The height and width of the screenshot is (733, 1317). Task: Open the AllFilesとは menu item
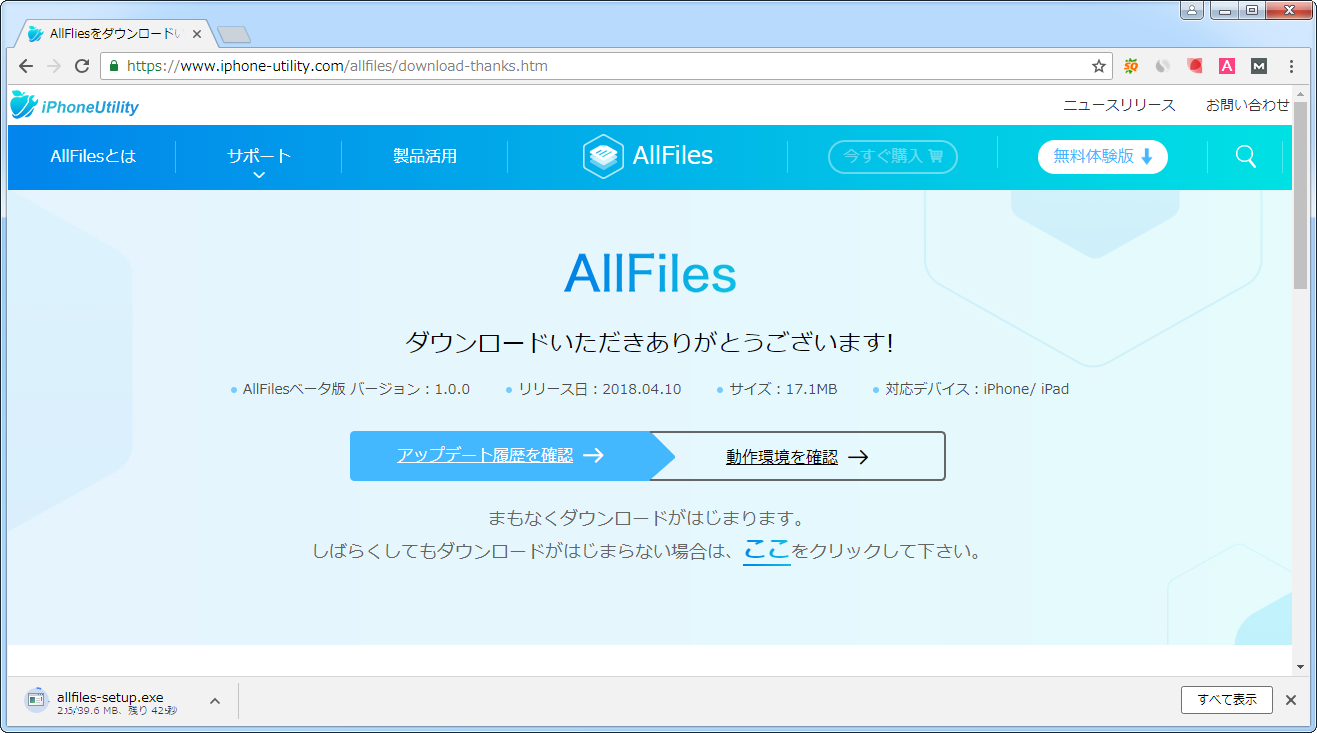[x=93, y=156]
